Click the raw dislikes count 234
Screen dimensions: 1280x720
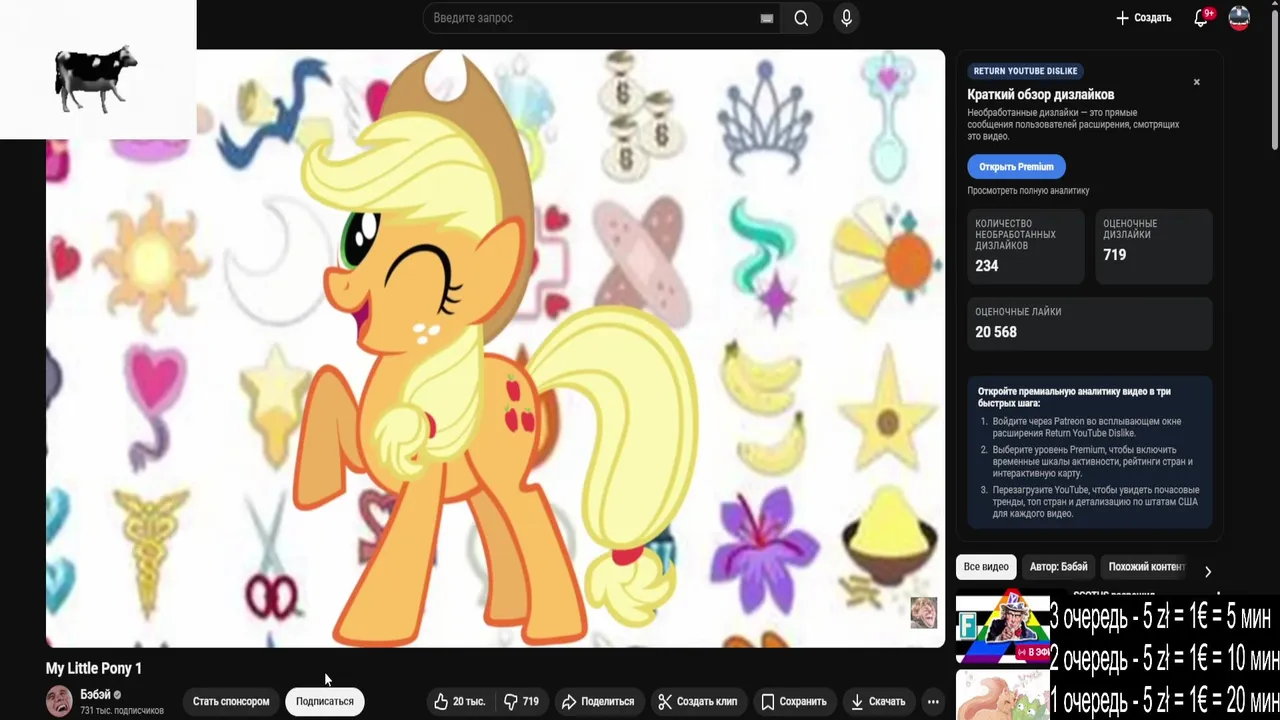coord(987,266)
